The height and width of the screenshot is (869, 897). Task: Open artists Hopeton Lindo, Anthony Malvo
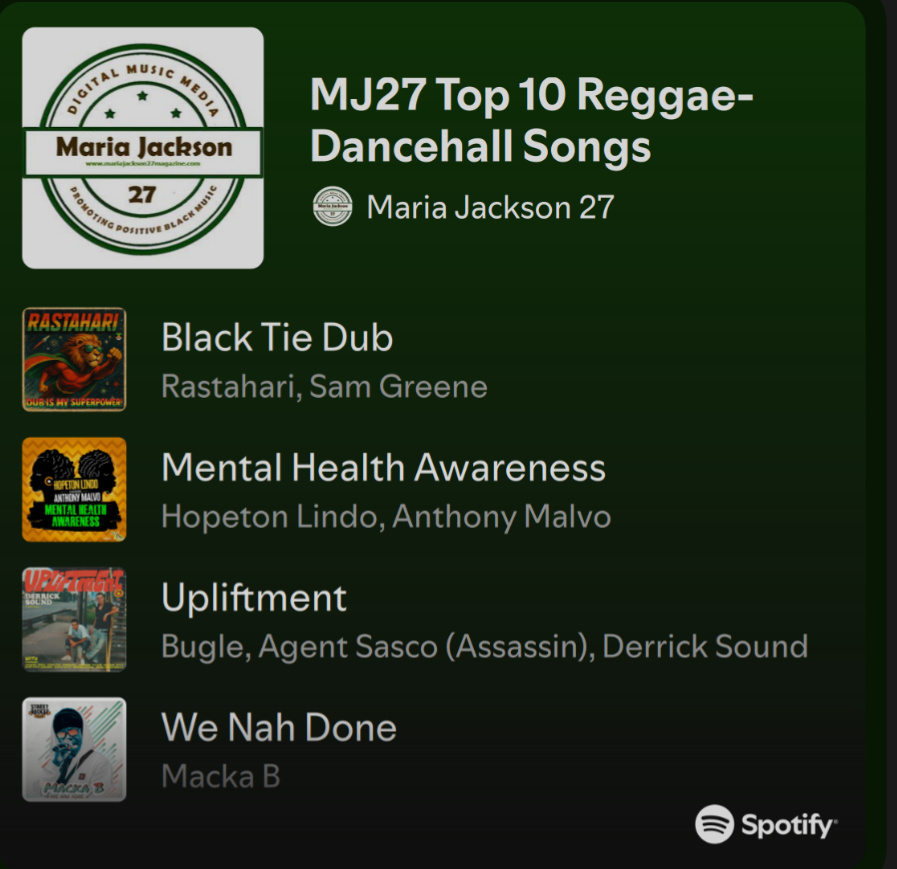tap(386, 517)
